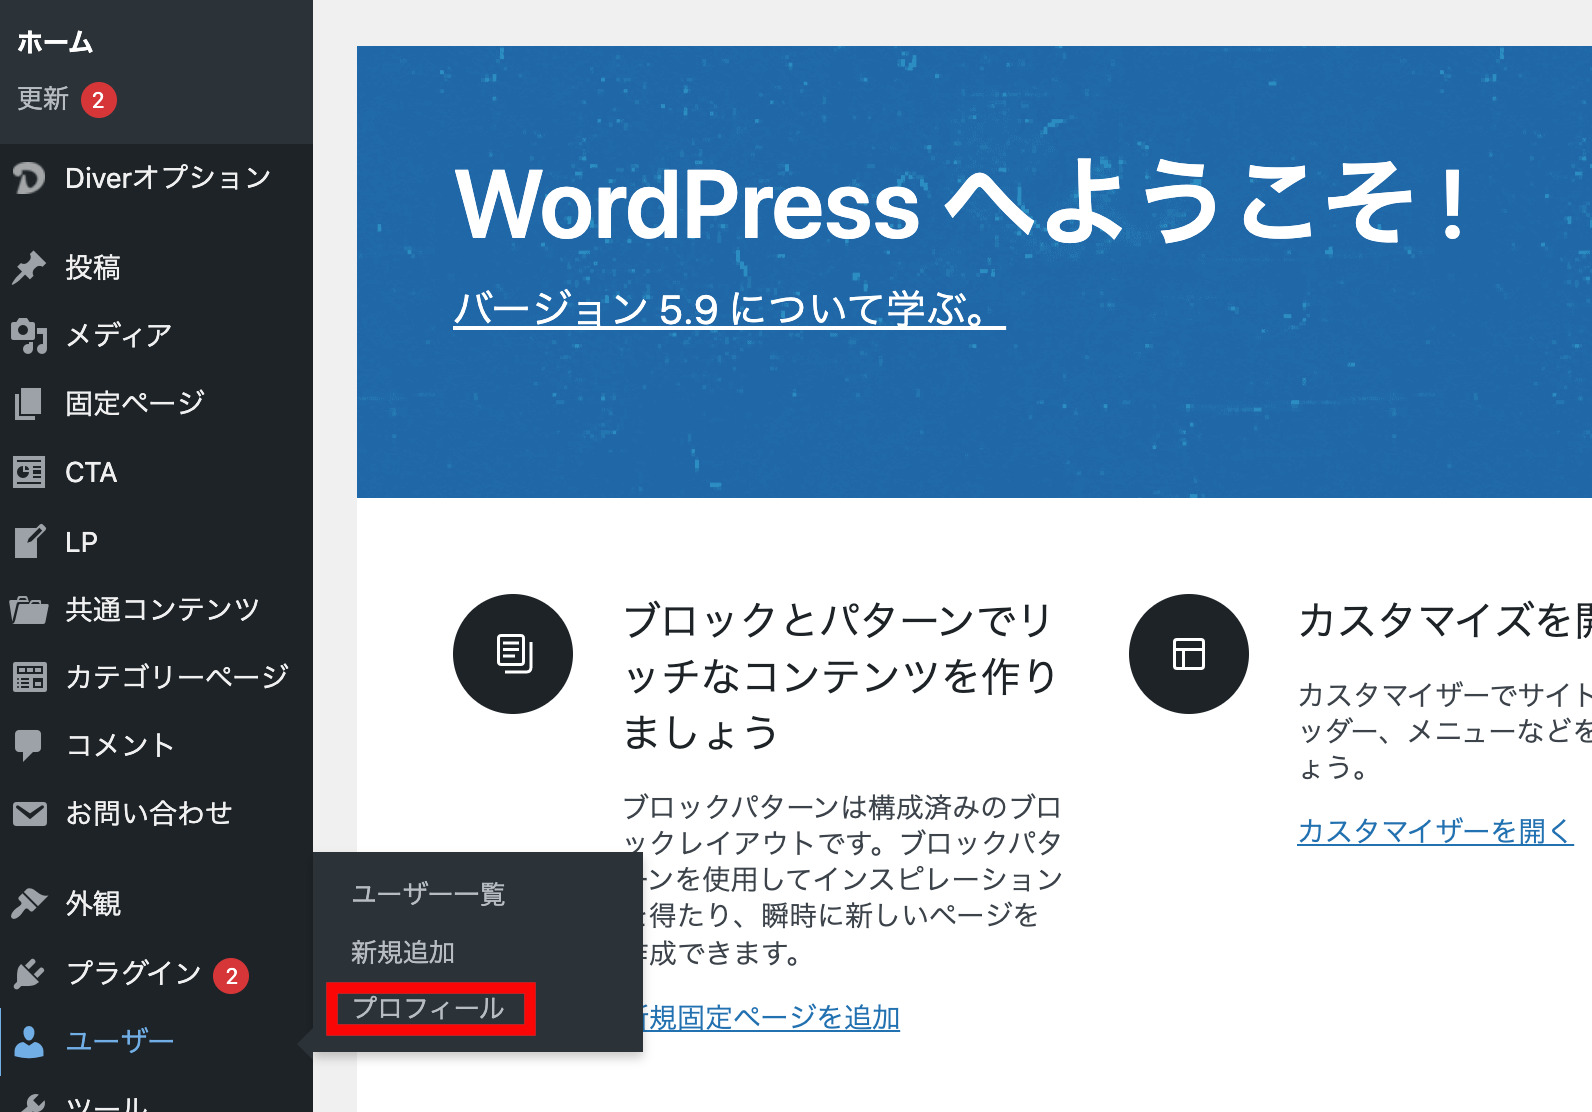Click the Diver options logo icon
This screenshot has width=1592, height=1112.
[x=29, y=178]
